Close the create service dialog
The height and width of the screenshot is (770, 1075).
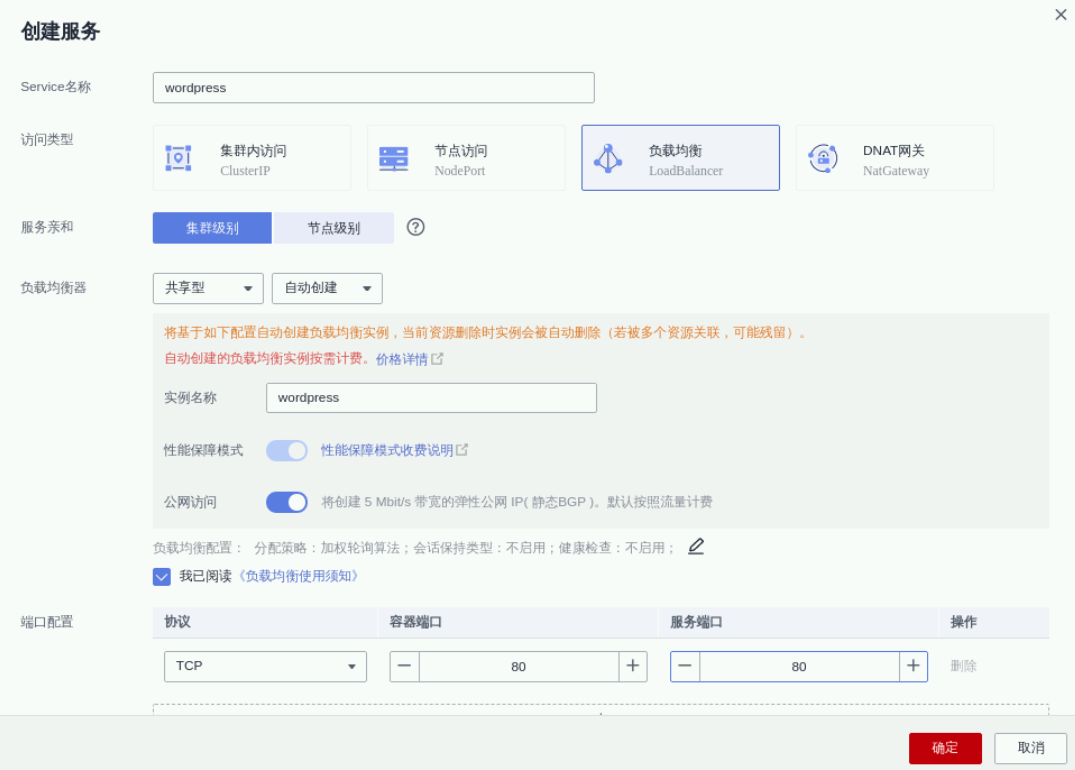coord(1060,15)
